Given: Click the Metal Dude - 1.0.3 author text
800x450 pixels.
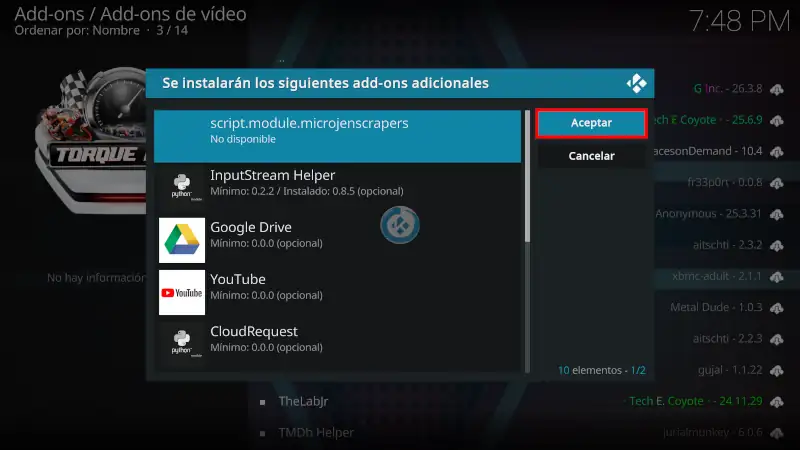Looking at the screenshot, I should point(716,307).
